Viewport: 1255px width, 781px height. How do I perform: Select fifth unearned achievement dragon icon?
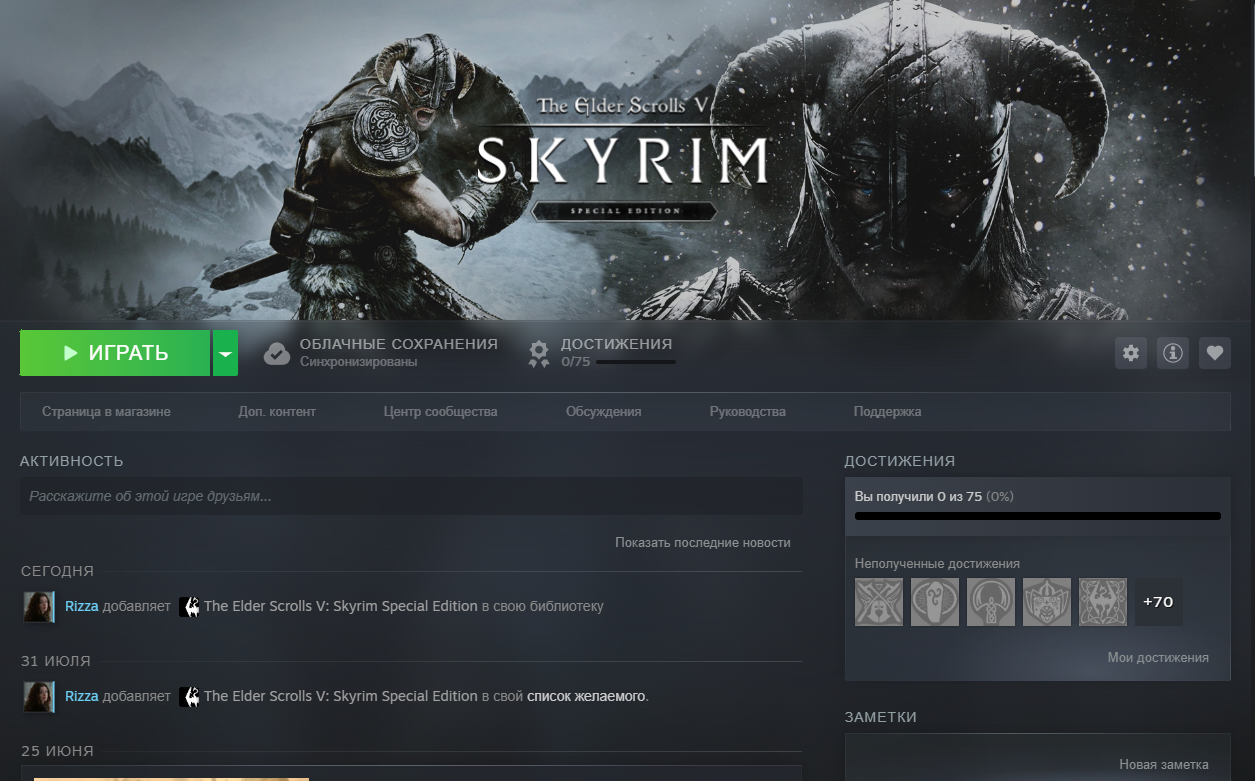[x=1103, y=602]
